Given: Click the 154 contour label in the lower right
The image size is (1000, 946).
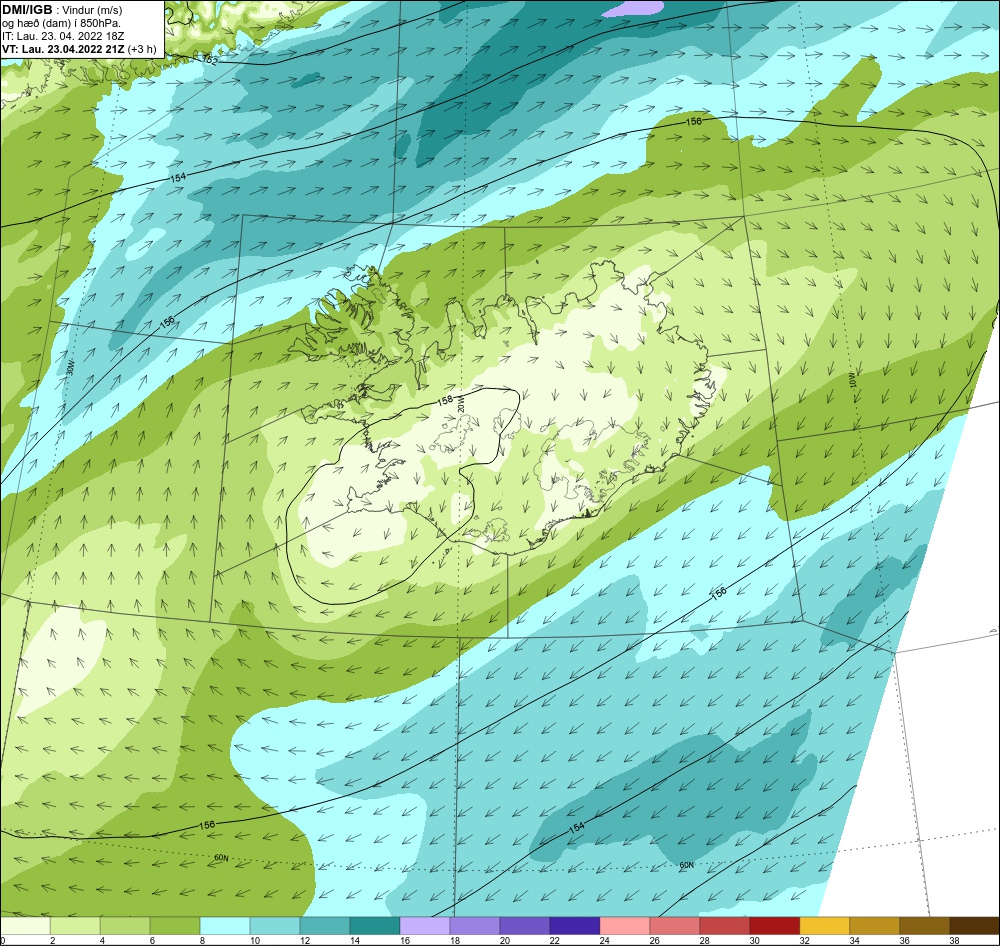Looking at the screenshot, I should pos(576,827).
